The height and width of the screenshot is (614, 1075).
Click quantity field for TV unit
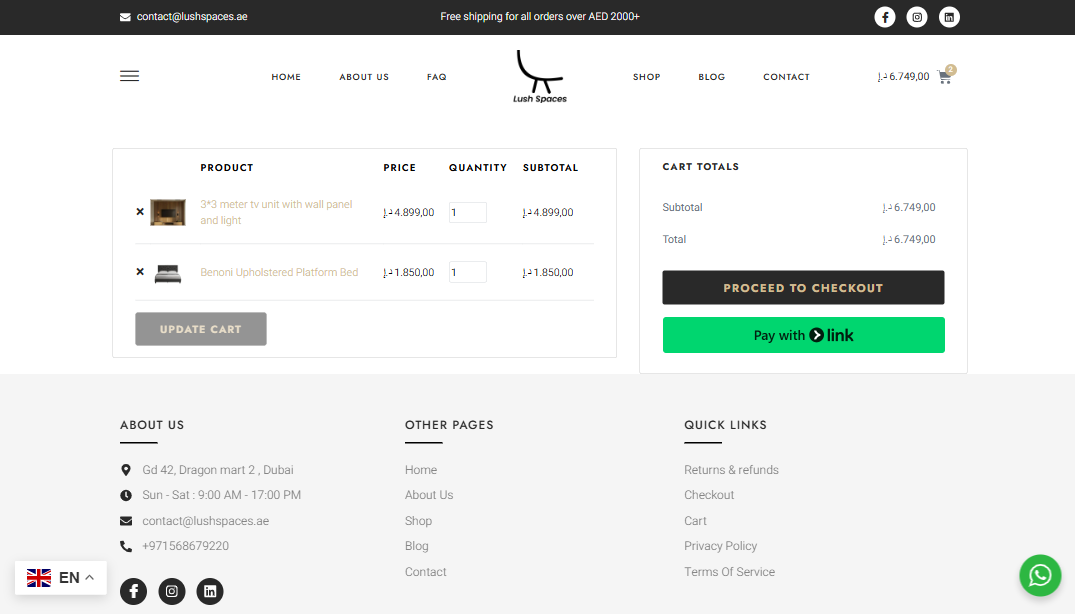pos(467,213)
